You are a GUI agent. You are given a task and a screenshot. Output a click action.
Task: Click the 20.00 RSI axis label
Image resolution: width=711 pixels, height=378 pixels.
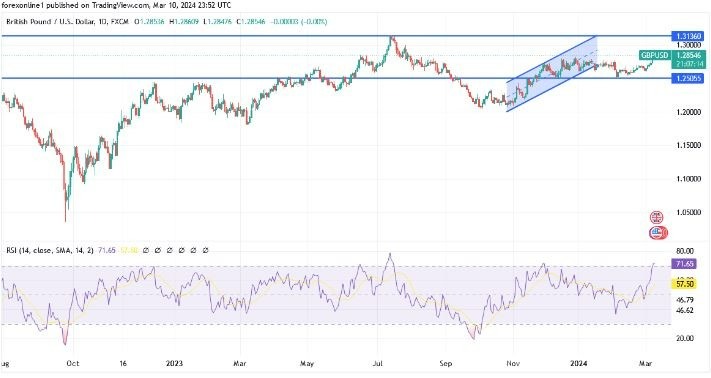coord(685,338)
